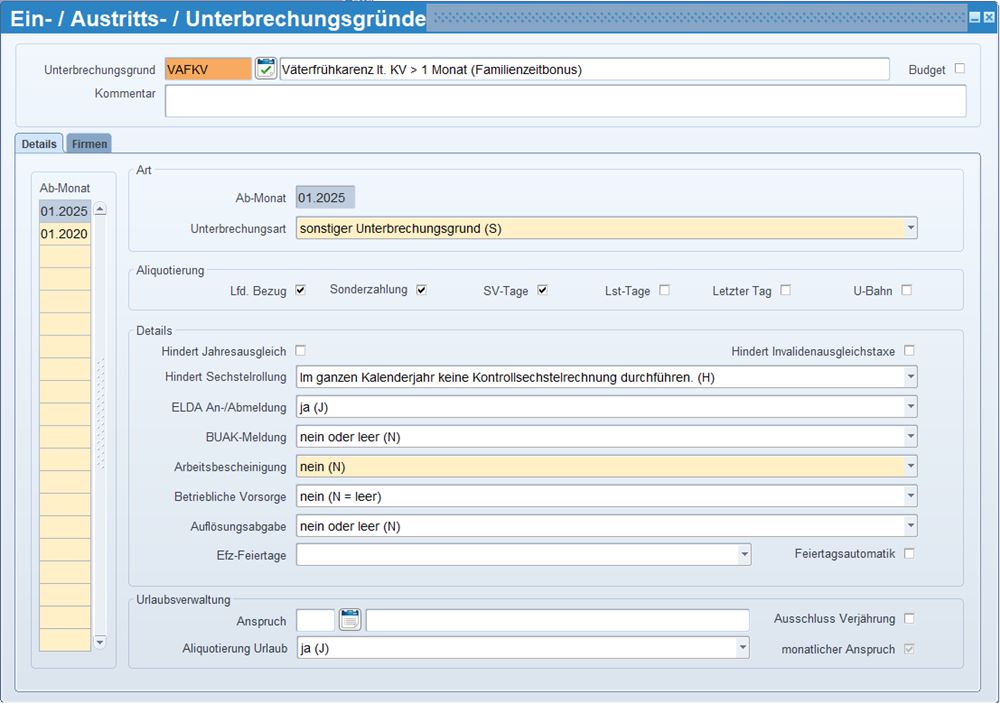Open the Anspruch lookup icon
Screen dimensions: 1000x703
349,620
